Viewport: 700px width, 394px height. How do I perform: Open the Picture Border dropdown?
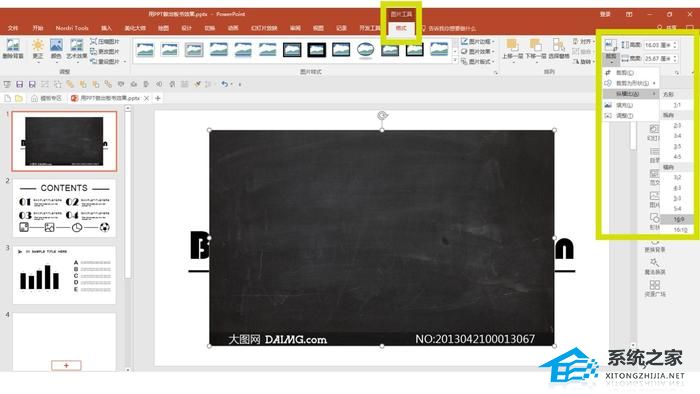(x=477, y=41)
